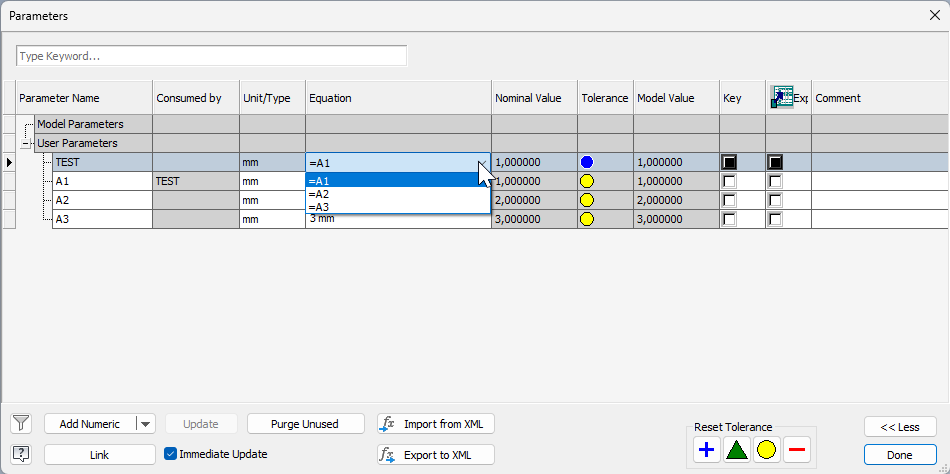Click the Consumed by cell reading TEST
950x474 pixels.
tap(196, 181)
